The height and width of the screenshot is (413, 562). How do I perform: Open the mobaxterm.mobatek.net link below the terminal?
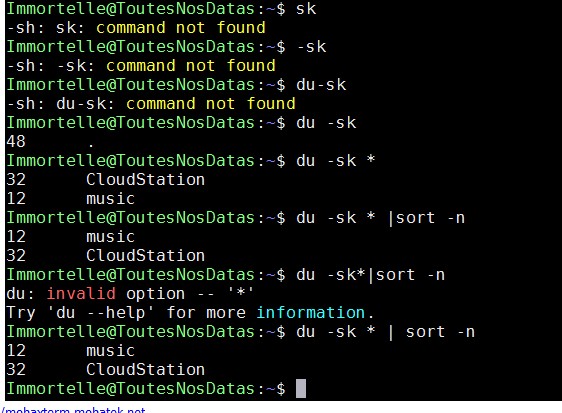[x=73, y=410]
